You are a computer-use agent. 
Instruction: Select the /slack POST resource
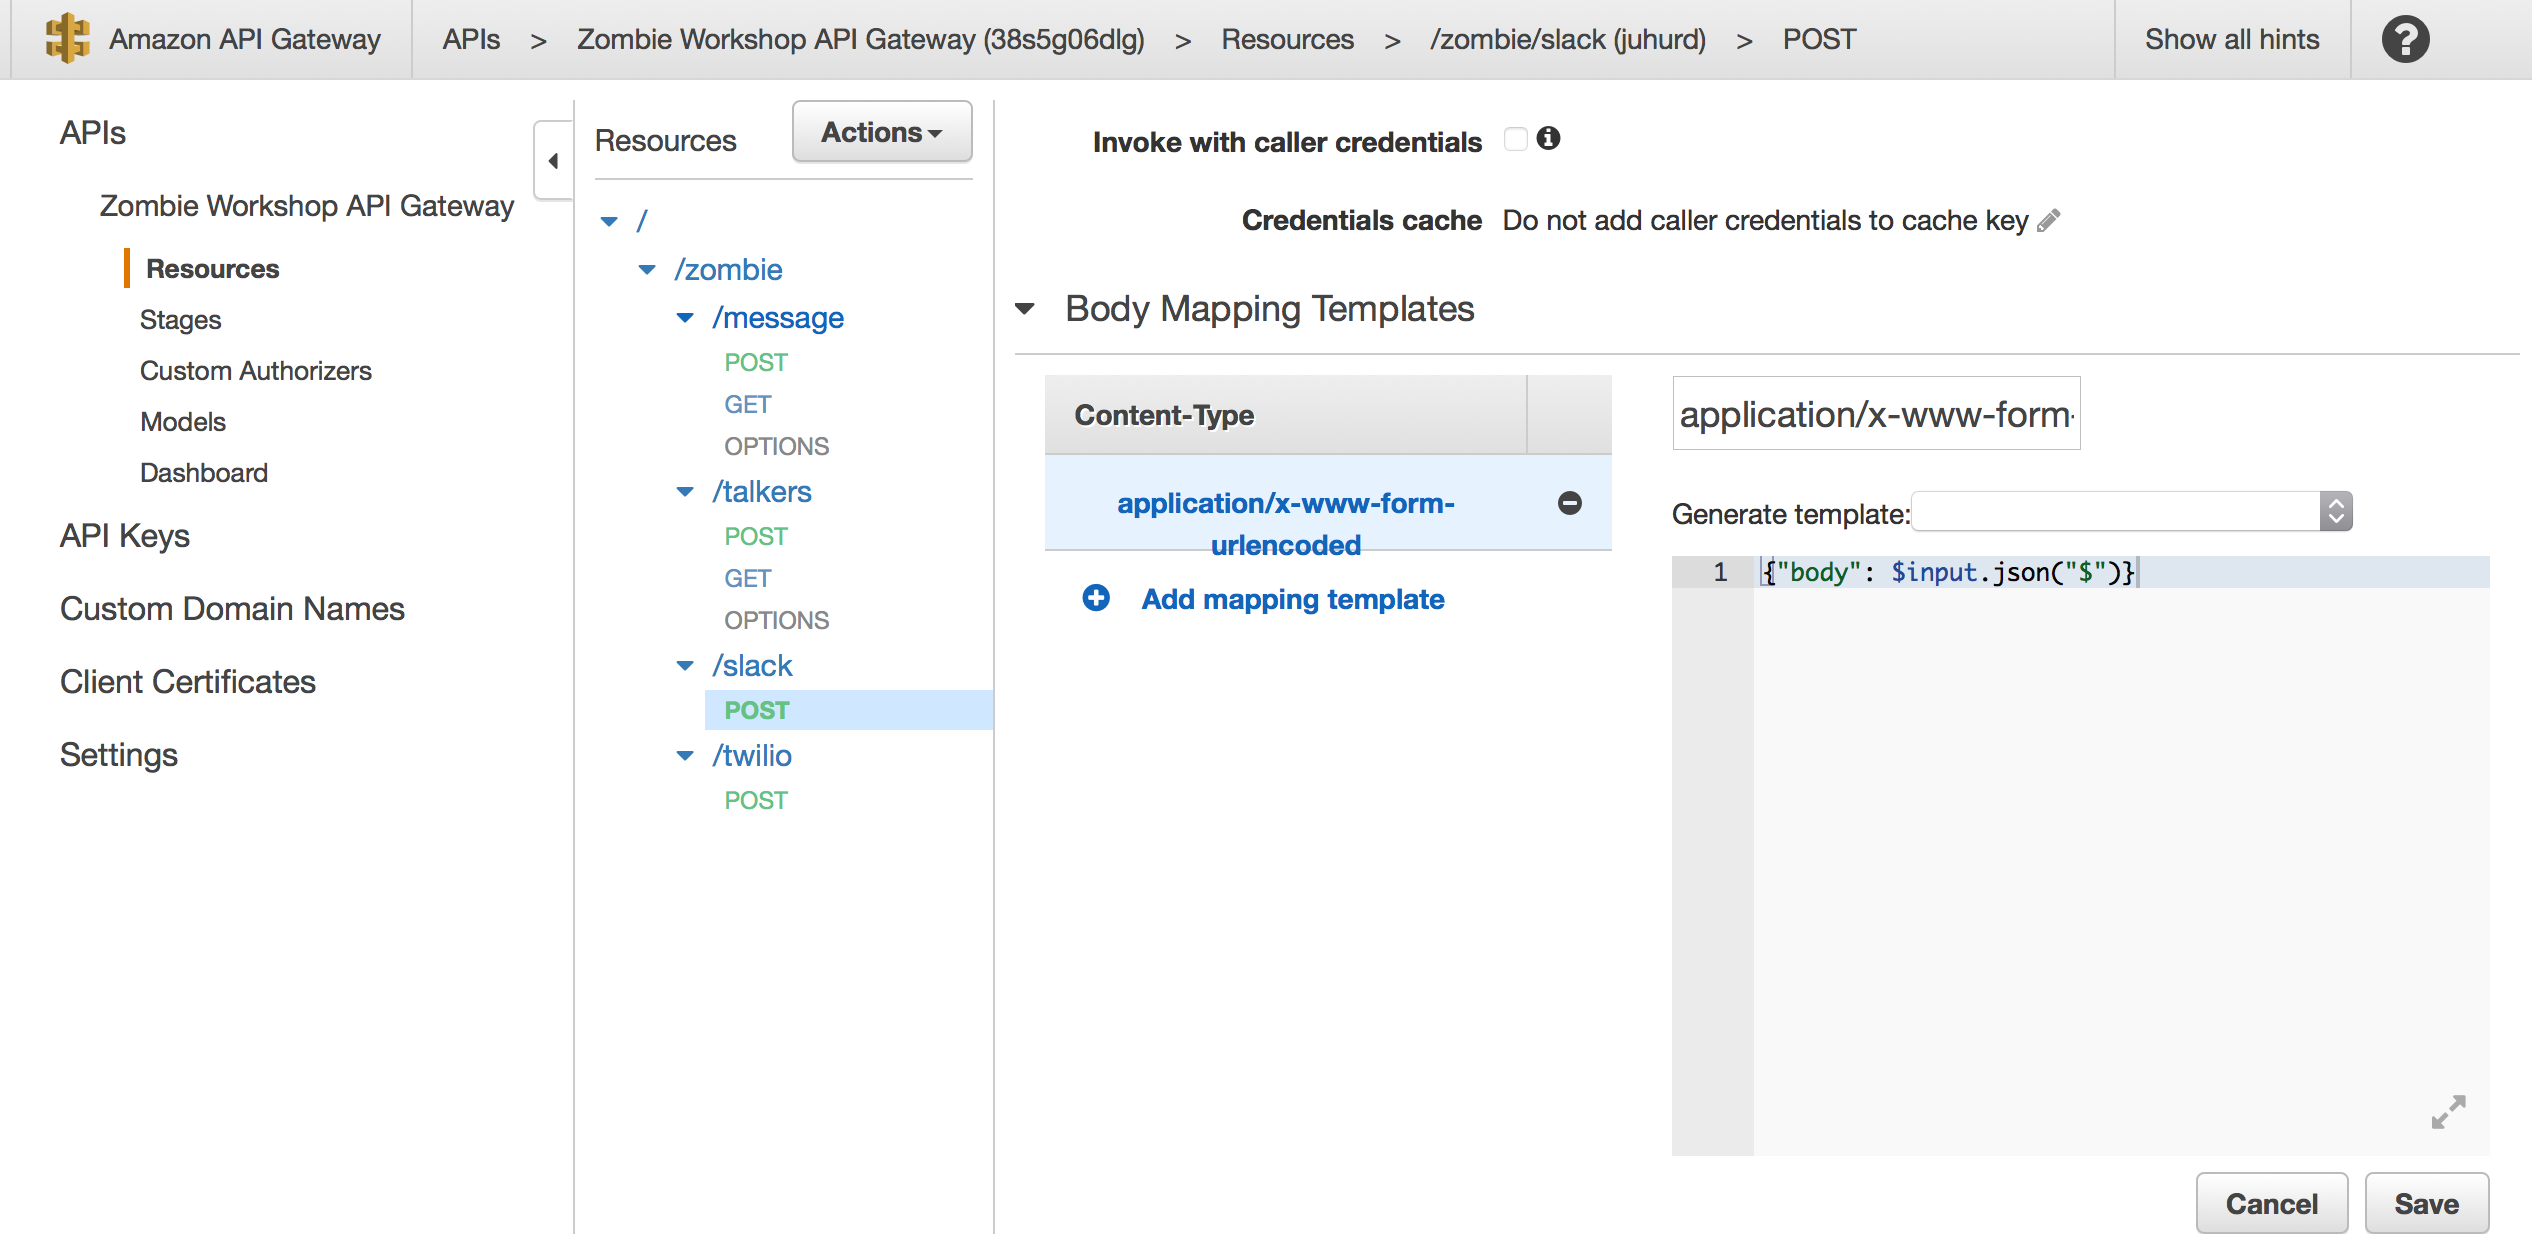[x=759, y=711]
